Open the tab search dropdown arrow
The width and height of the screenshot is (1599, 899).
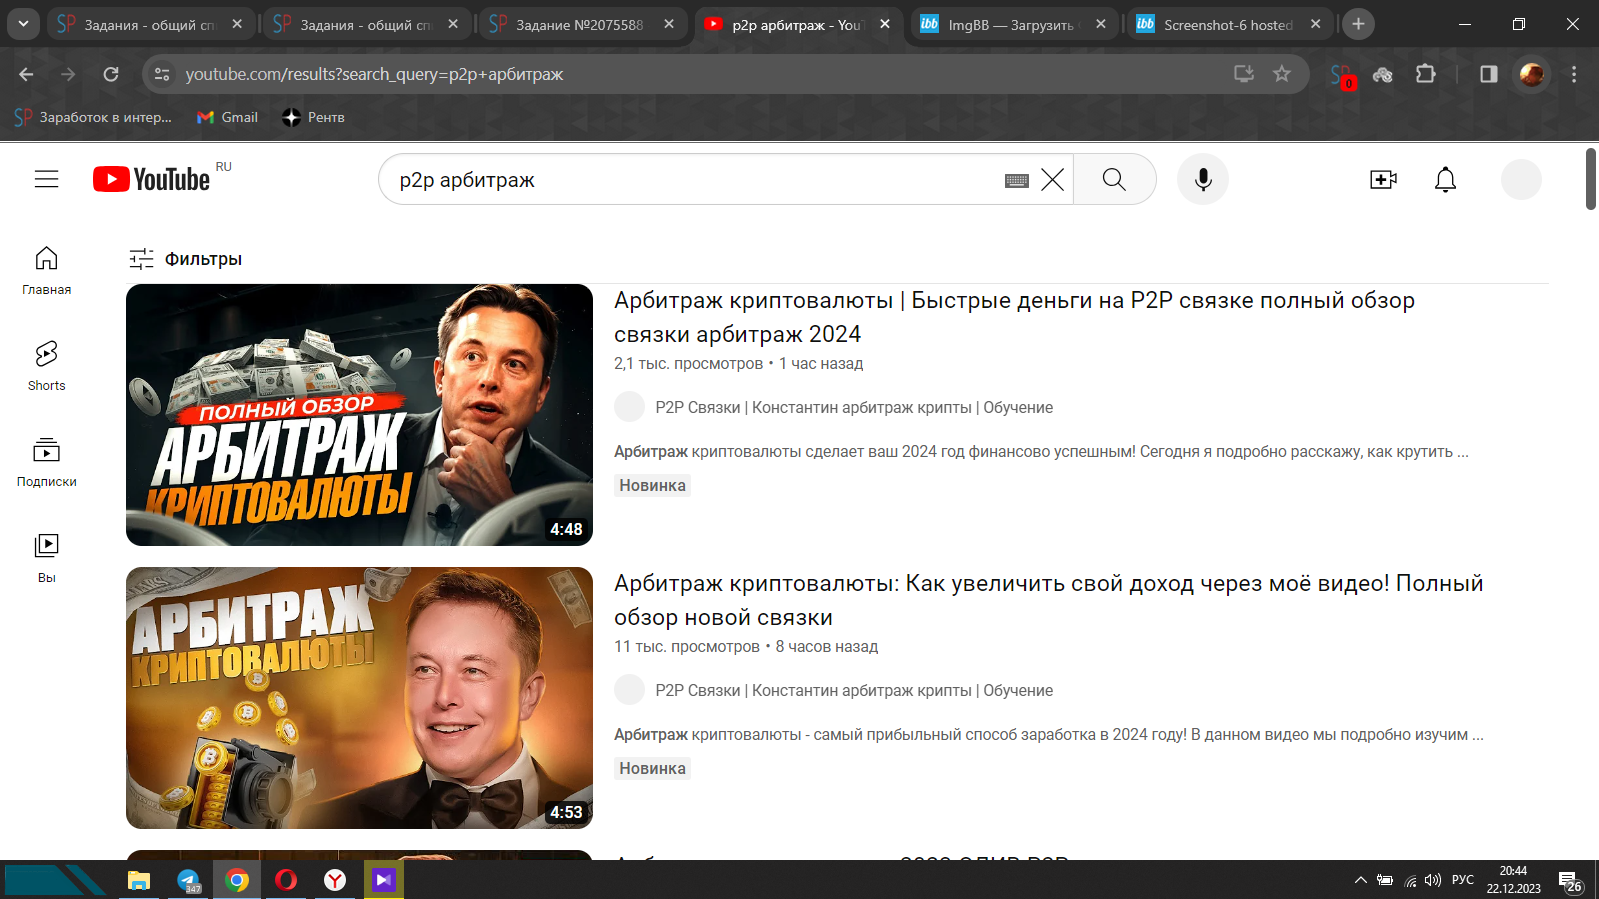(22, 24)
